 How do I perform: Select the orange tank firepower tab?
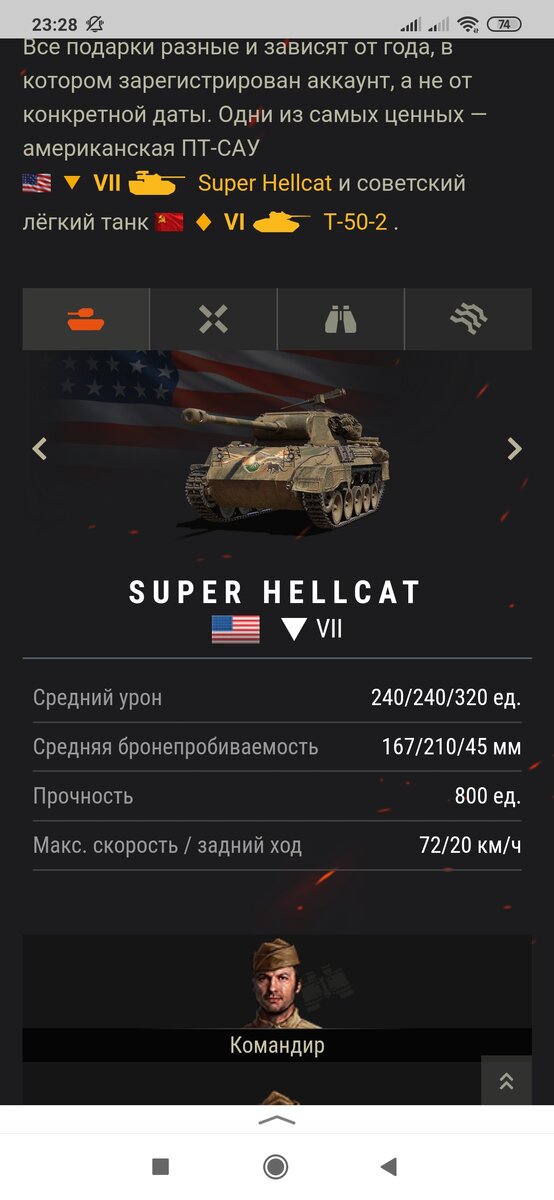(86, 319)
